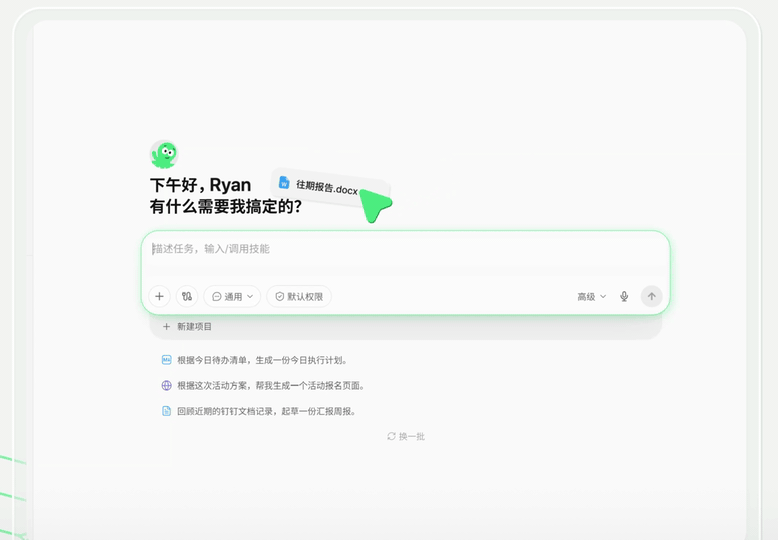Image resolution: width=778 pixels, height=540 pixels.
Task: Click the plus icon before 新建项目
Action: coord(167,327)
